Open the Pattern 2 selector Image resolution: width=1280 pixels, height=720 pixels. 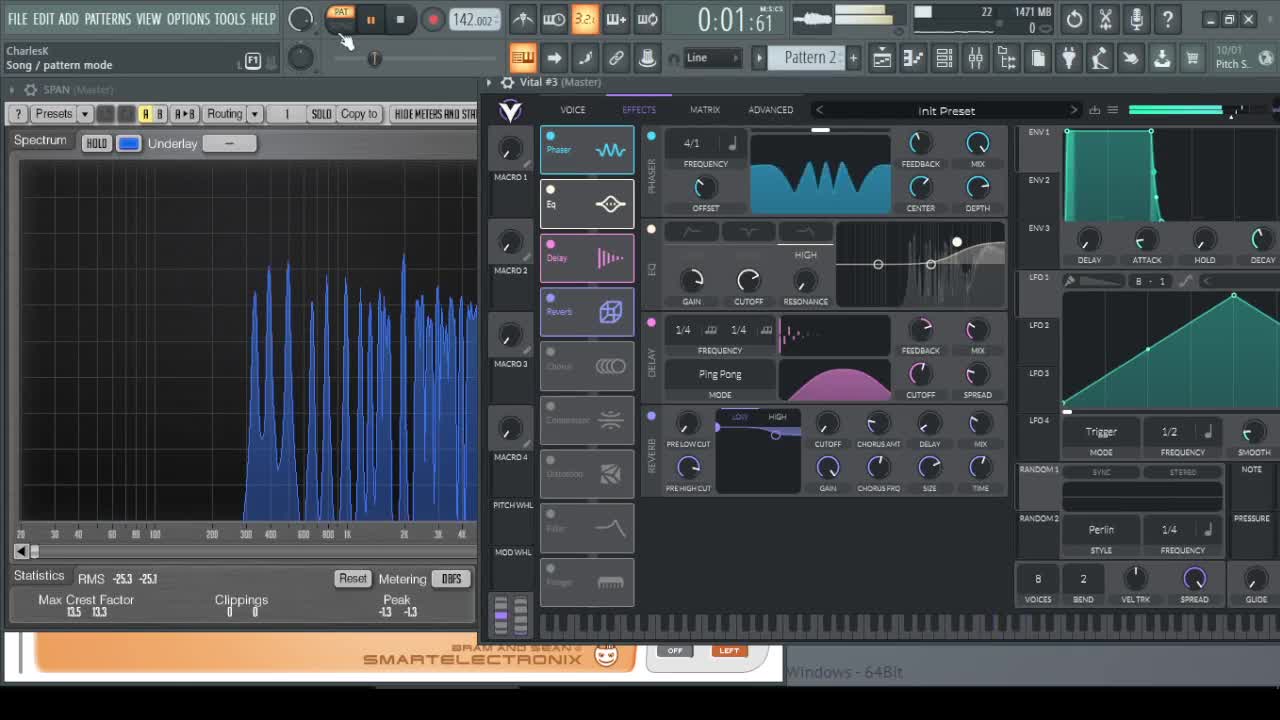809,58
